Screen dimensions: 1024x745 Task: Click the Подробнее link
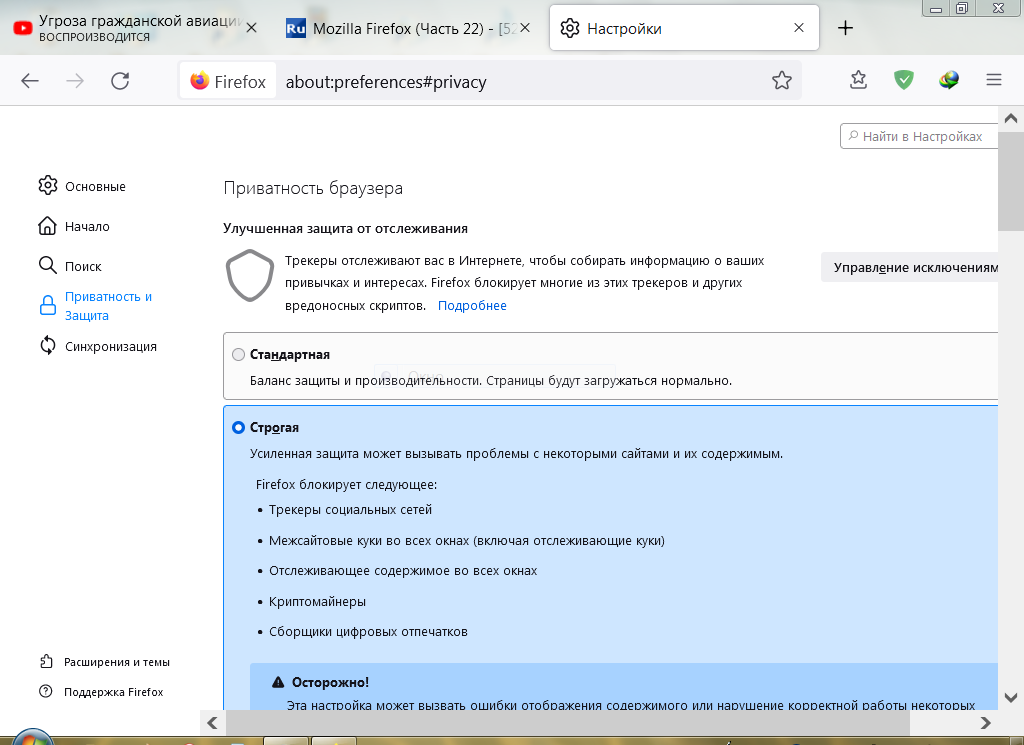pyautogui.click(x=472, y=305)
